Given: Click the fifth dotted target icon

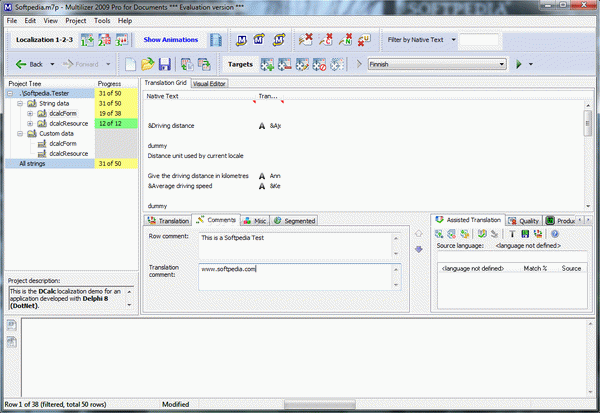Looking at the screenshot, I should (337, 64).
